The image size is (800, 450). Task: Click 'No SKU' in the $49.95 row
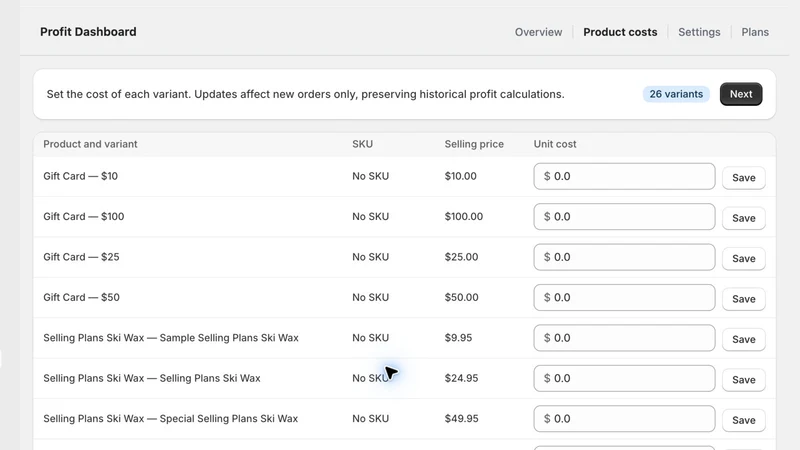click(370, 418)
